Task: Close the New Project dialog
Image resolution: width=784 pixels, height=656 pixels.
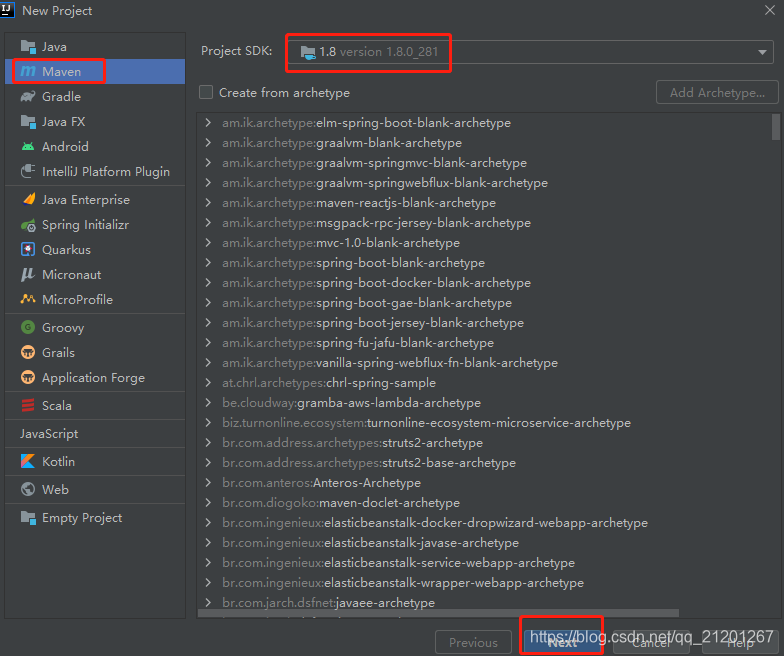Action: (770, 10)
